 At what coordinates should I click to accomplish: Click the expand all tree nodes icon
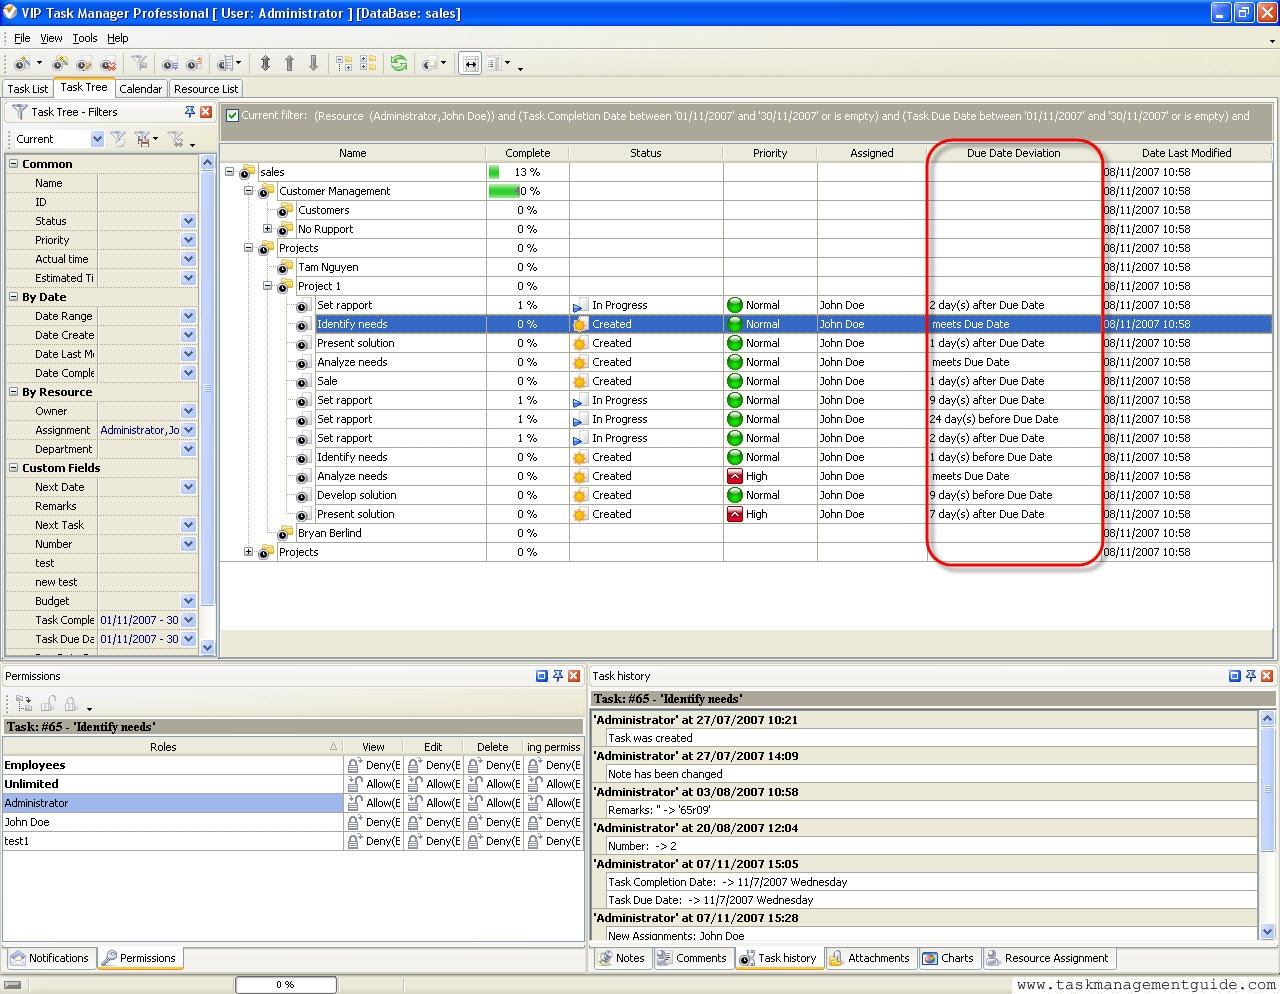pos(344,63)
